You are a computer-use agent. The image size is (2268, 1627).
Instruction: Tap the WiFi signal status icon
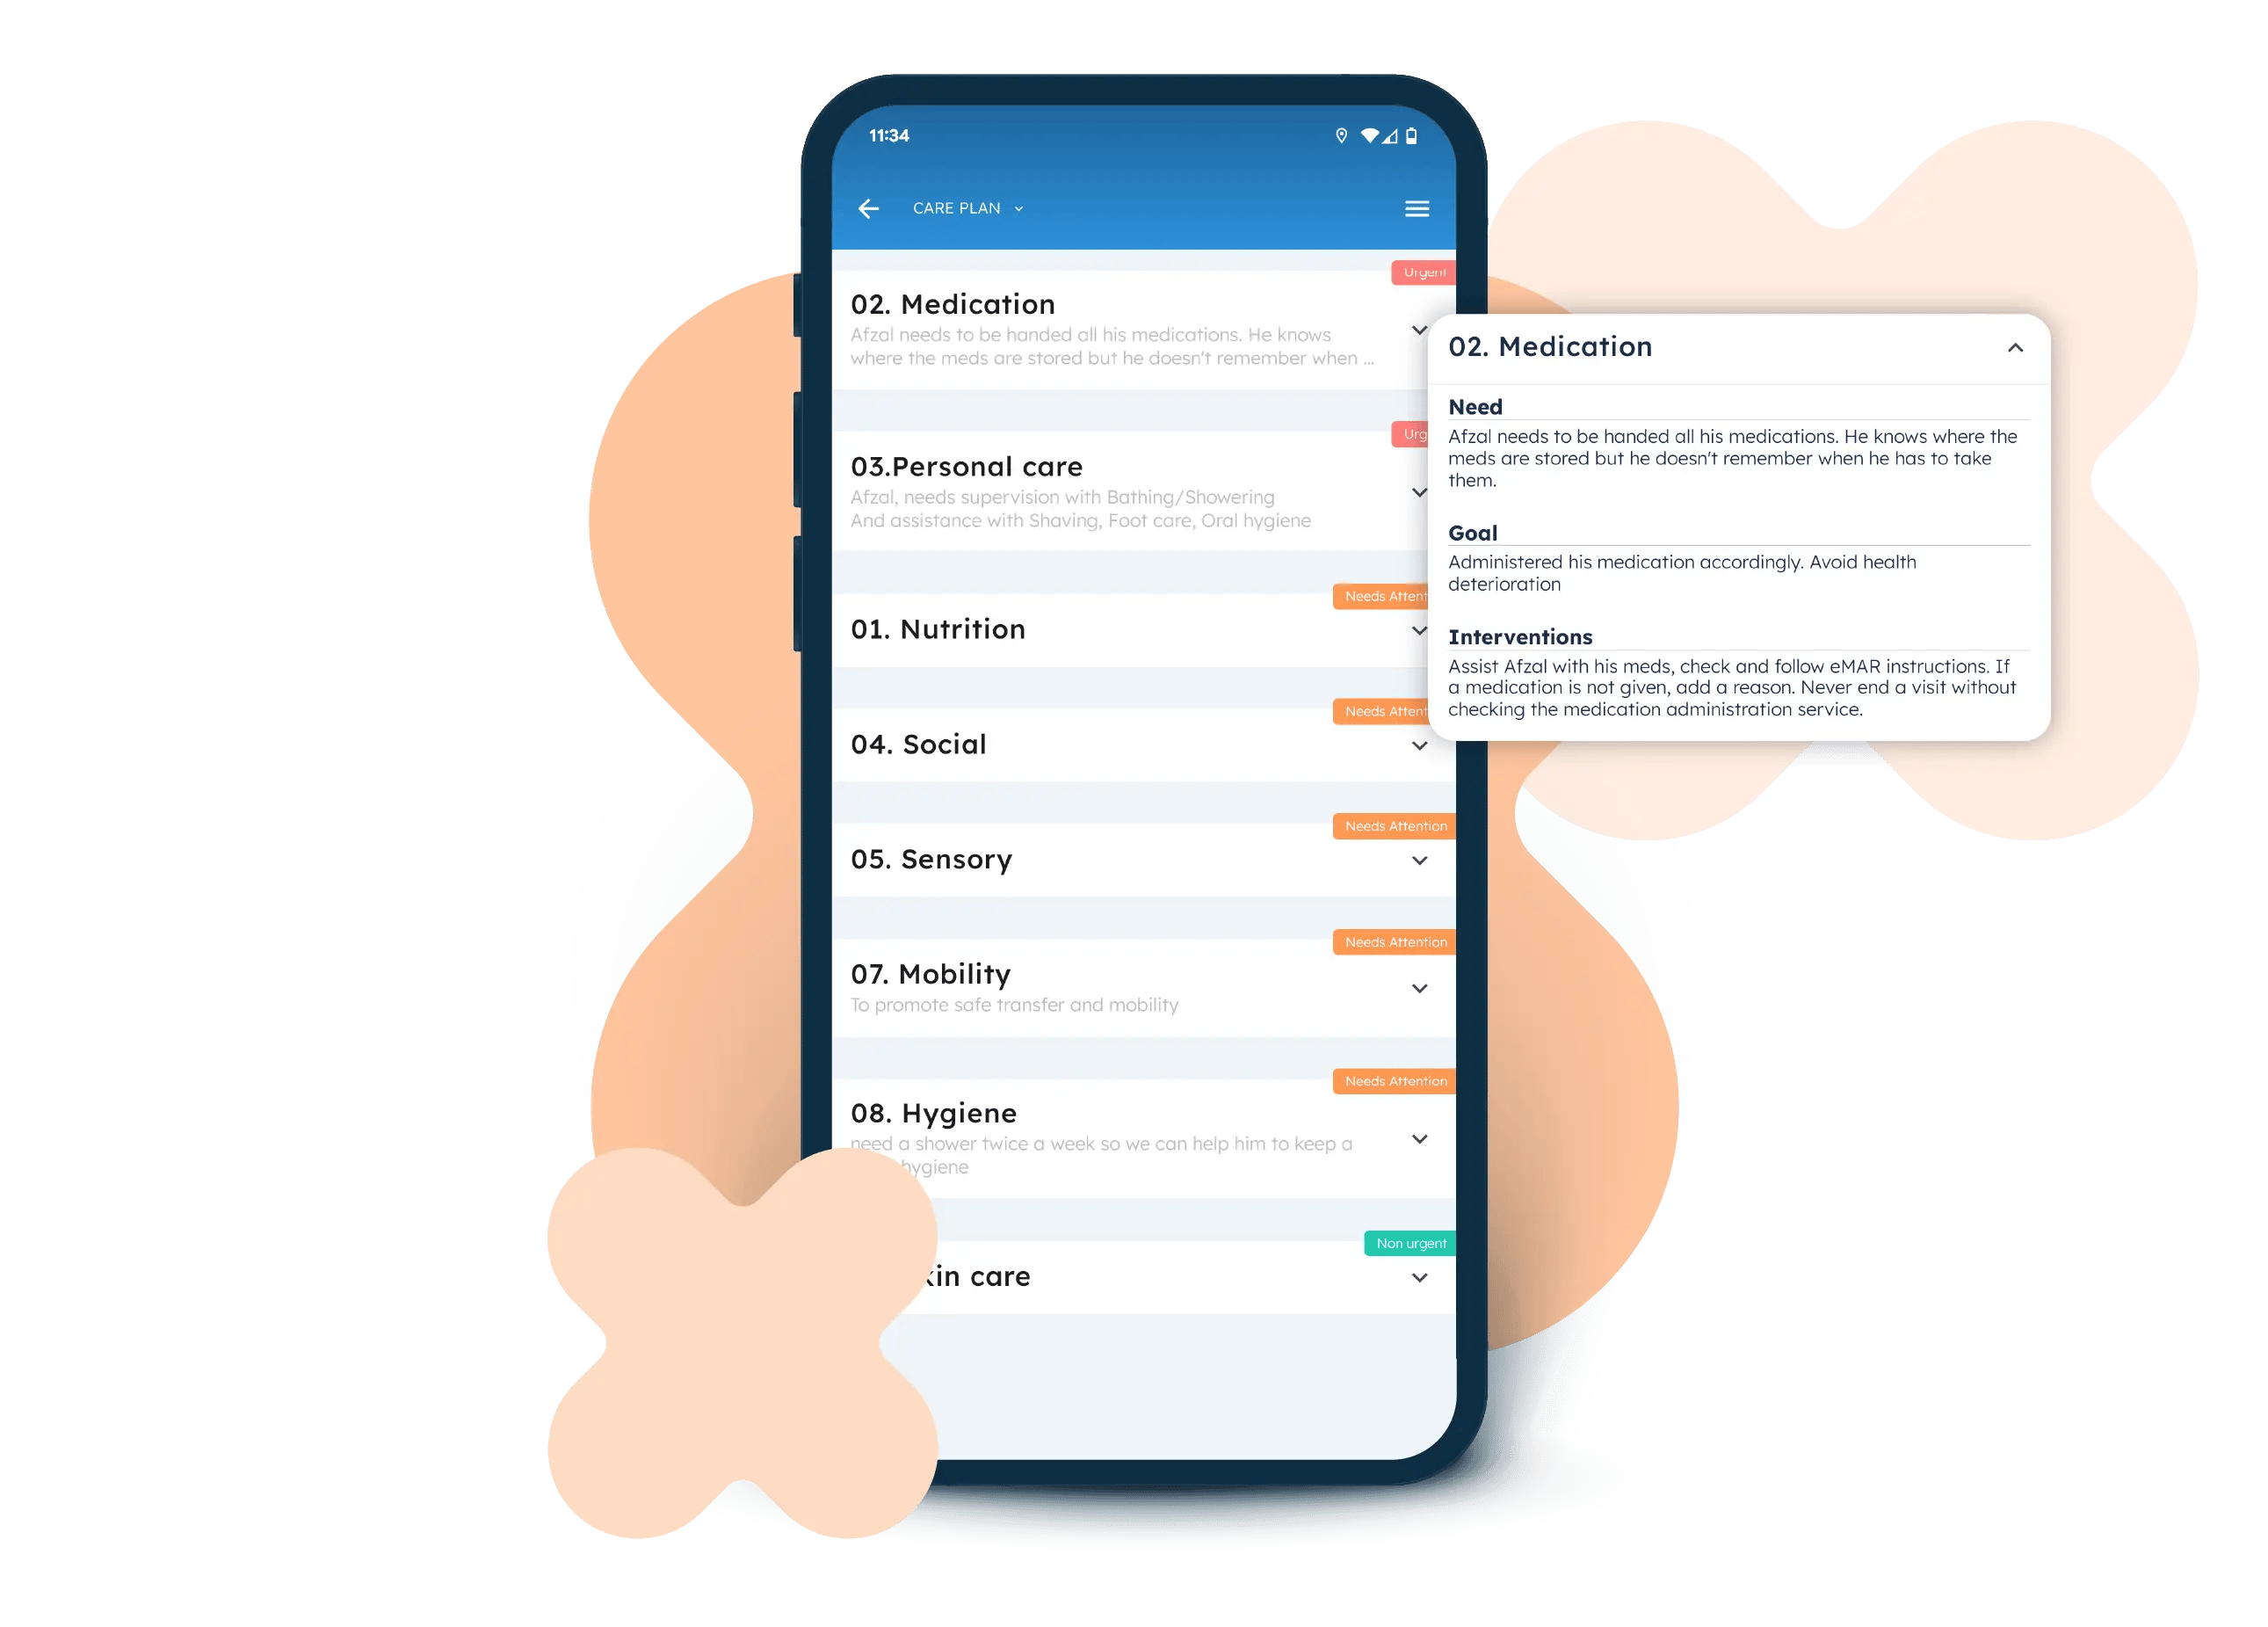coord(1366,134)
